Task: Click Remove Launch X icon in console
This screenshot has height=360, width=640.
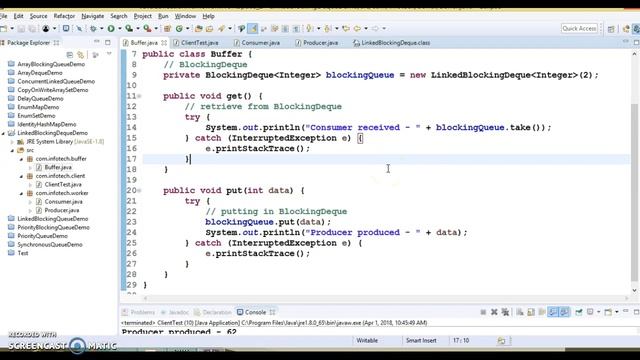Action: coord(494,312)
